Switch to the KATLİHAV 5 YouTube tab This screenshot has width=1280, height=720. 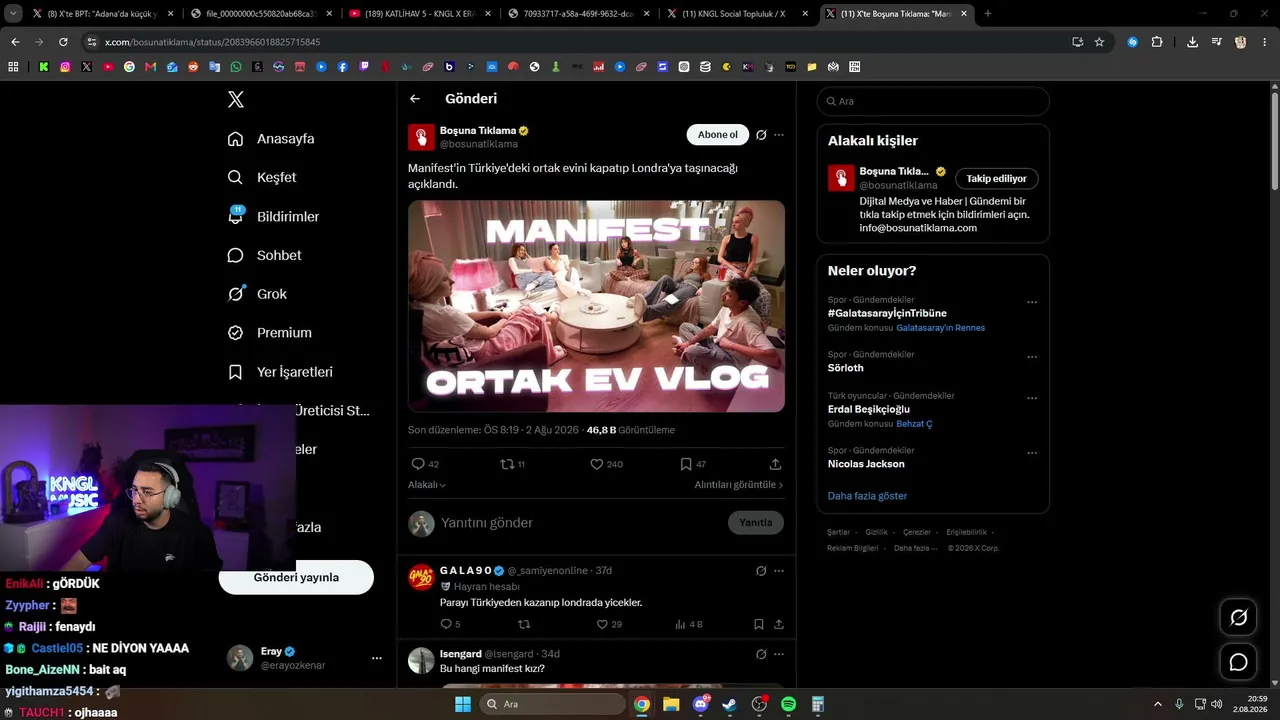coord(419,14)
